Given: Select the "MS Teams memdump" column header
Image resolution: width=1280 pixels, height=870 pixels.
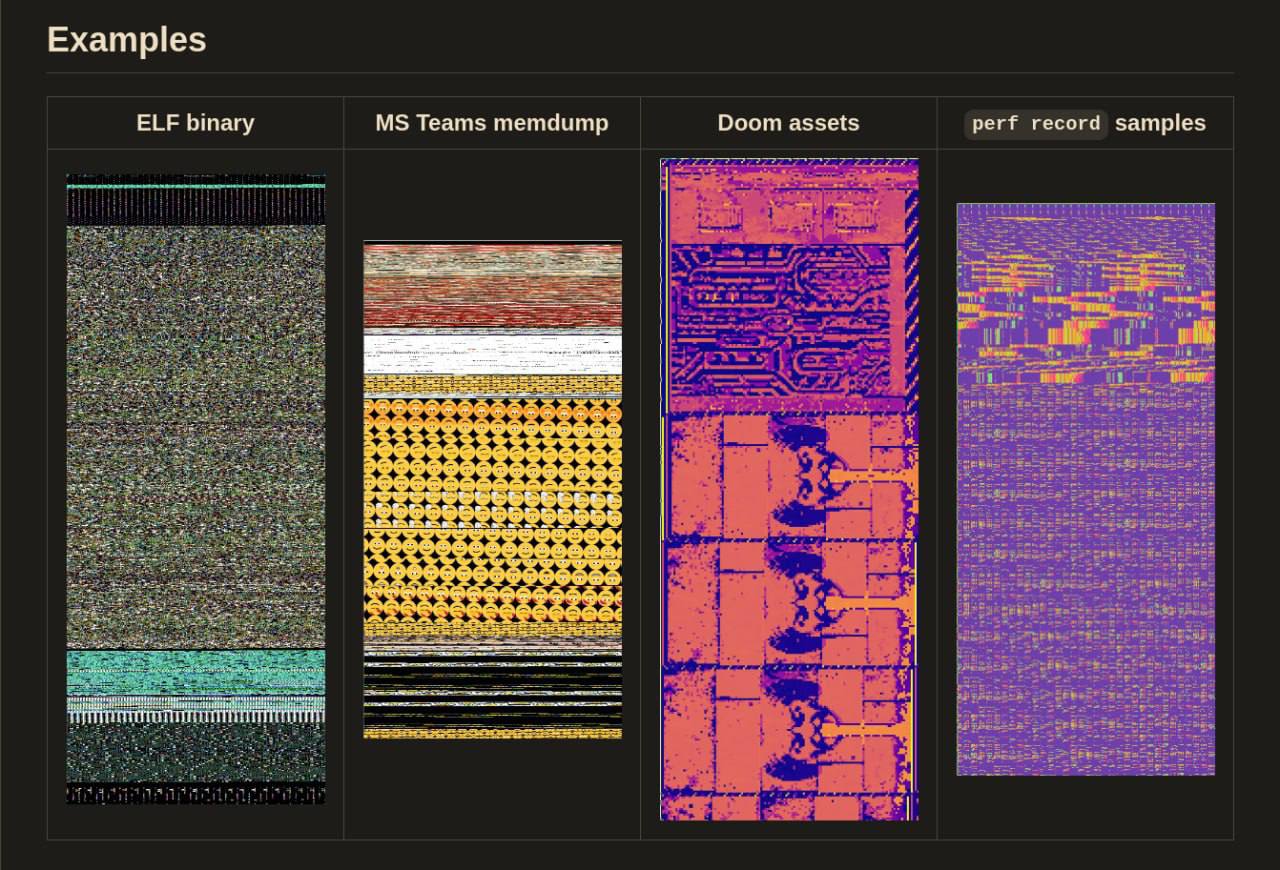Looking at the screenshot, I should click(492, 123).
